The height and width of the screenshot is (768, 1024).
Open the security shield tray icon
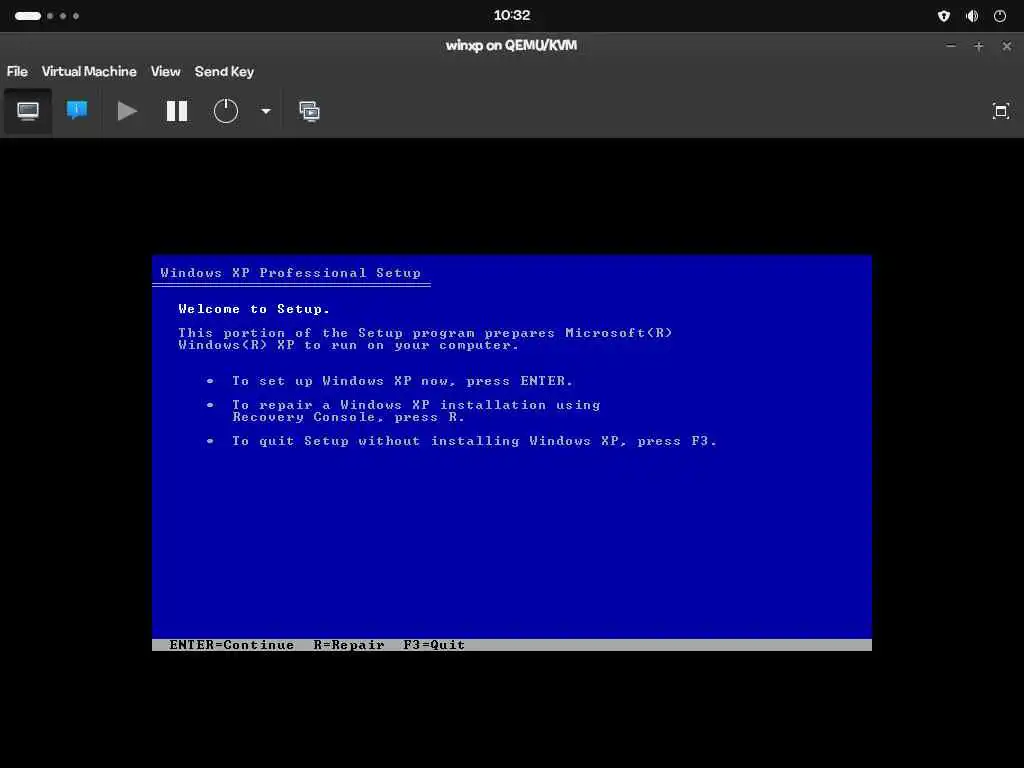click(x=944, y=16)
